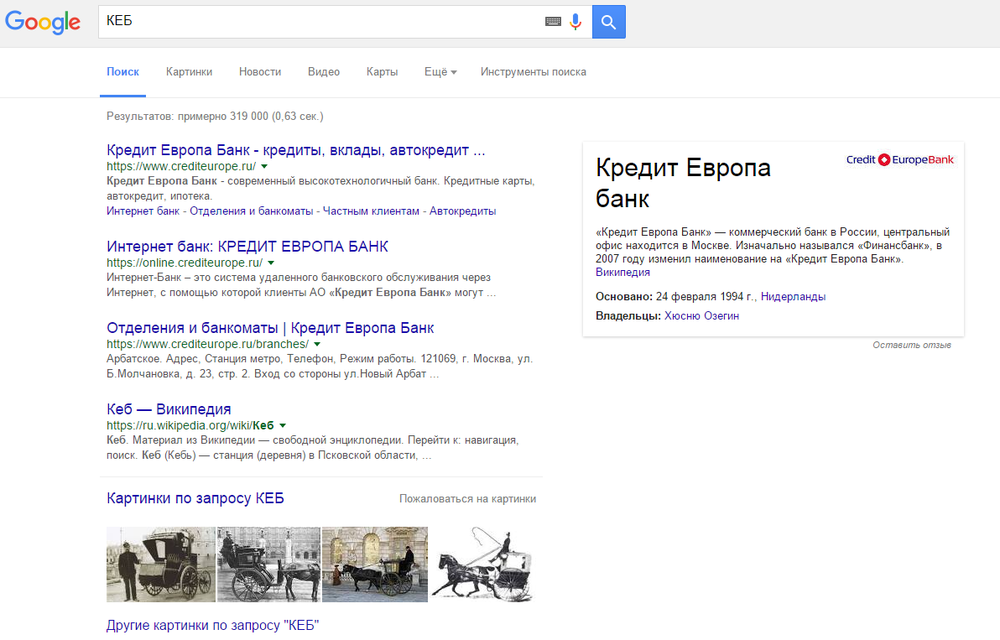The height and width of the screenshot is (640, 1000).
Task: Open the Кеб — Википедия result
Action: (x=169, y=409)
